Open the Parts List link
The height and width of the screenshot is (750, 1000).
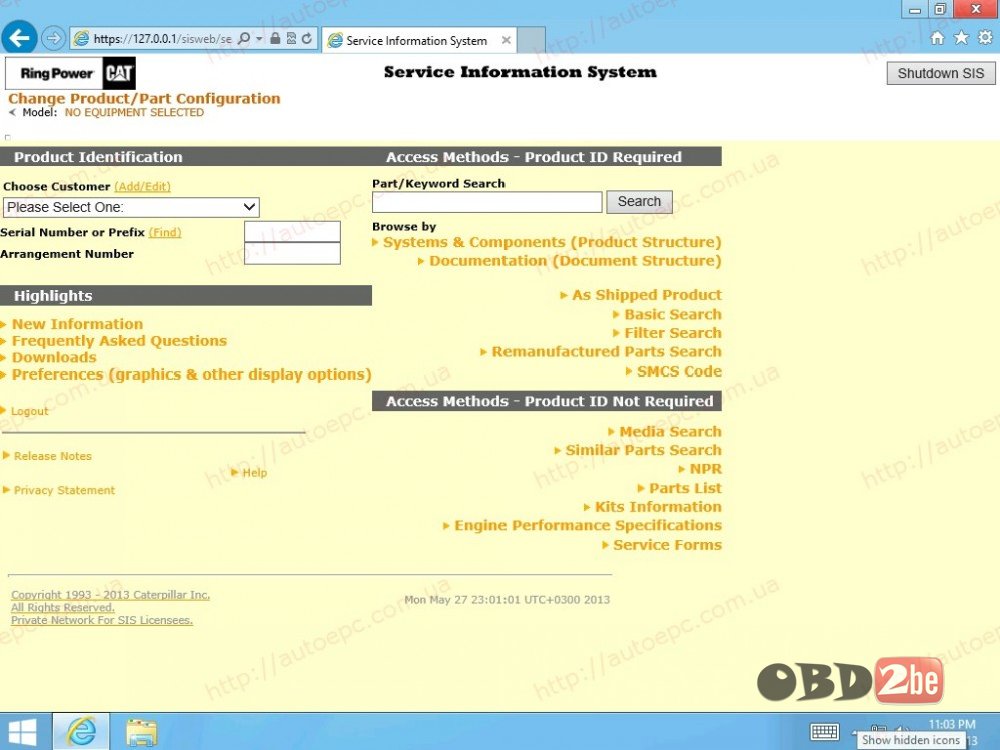click(686, 488)
